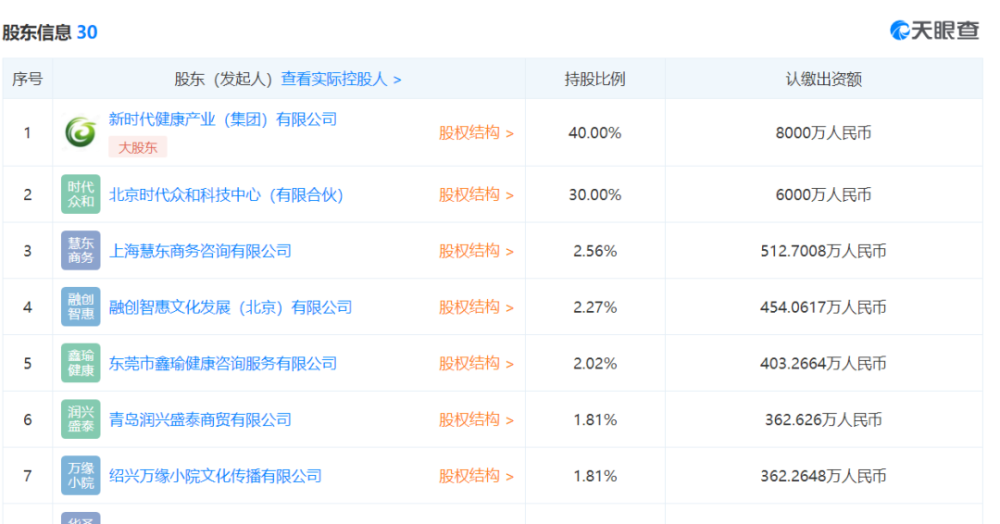The width and height of the screenshot is (1000, 524).
Task: Open 青岛润兴盛泰商贸有限公司 link
Action: [x=200, y=420]
